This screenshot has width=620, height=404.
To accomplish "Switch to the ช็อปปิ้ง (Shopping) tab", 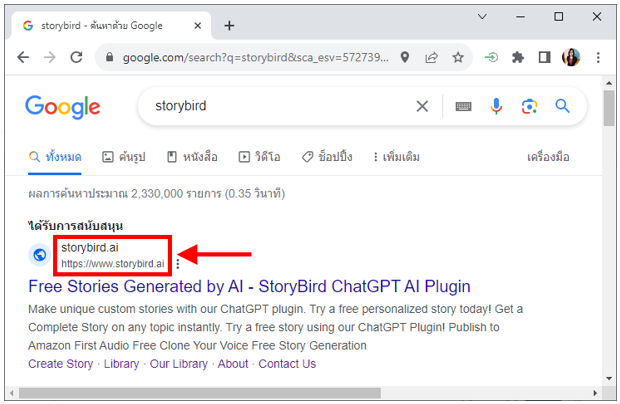I will 327,157.
